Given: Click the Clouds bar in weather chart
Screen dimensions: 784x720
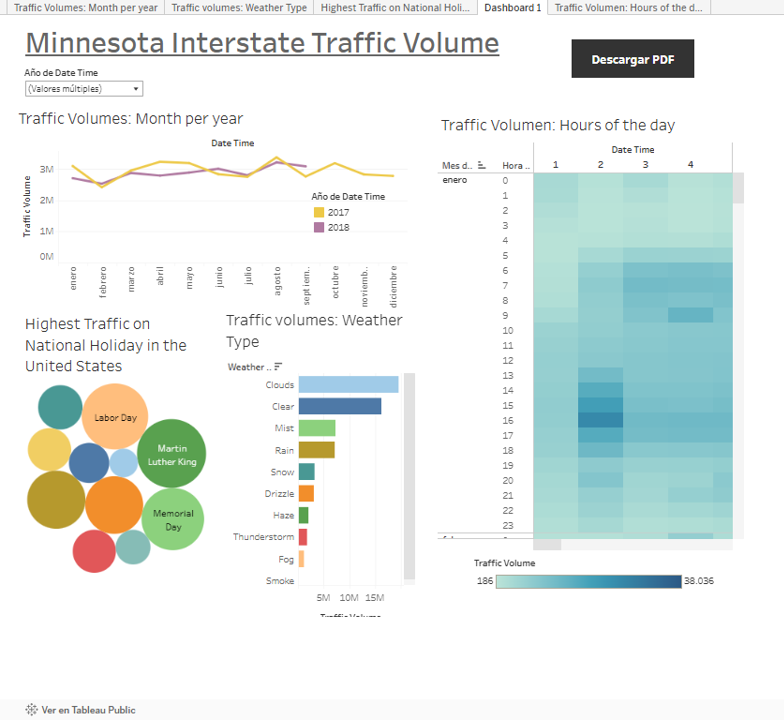Looking at the screenshot, I should coord(348,385).
